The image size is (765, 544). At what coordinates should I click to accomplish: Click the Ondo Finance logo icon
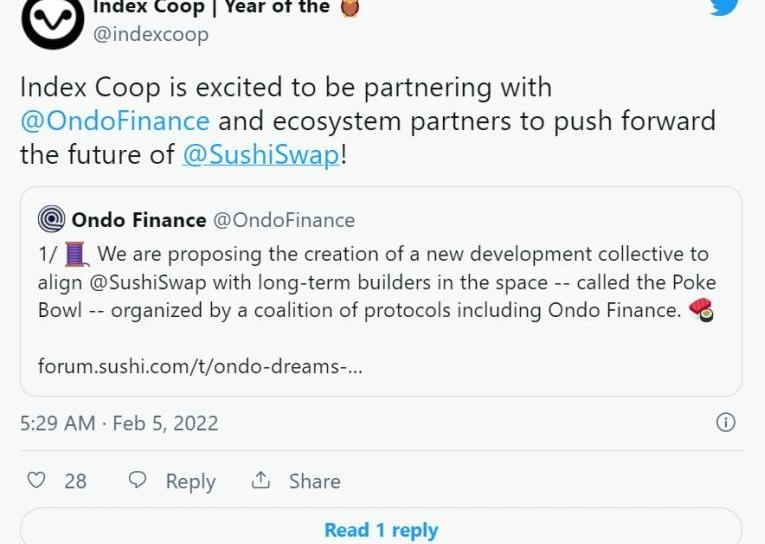point(51,219)
